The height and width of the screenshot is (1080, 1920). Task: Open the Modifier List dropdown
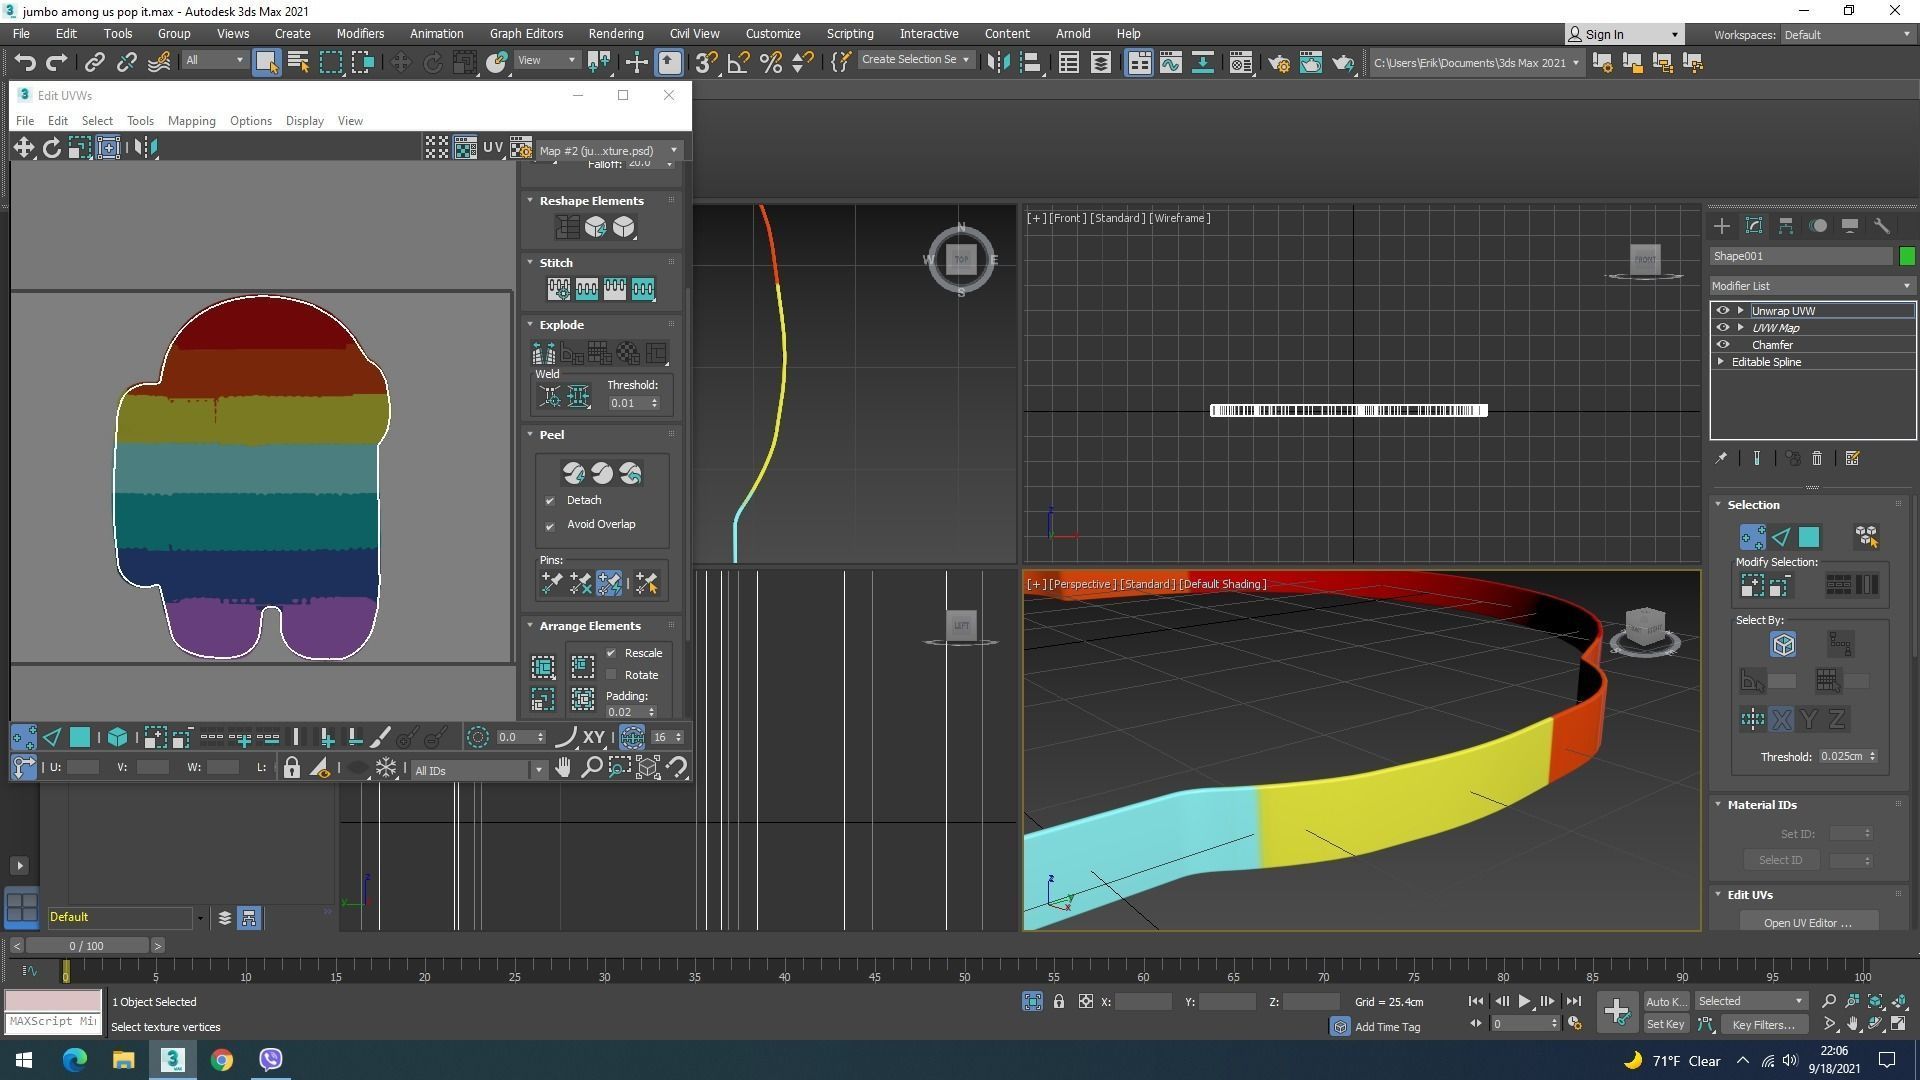tap(1811, 286)
